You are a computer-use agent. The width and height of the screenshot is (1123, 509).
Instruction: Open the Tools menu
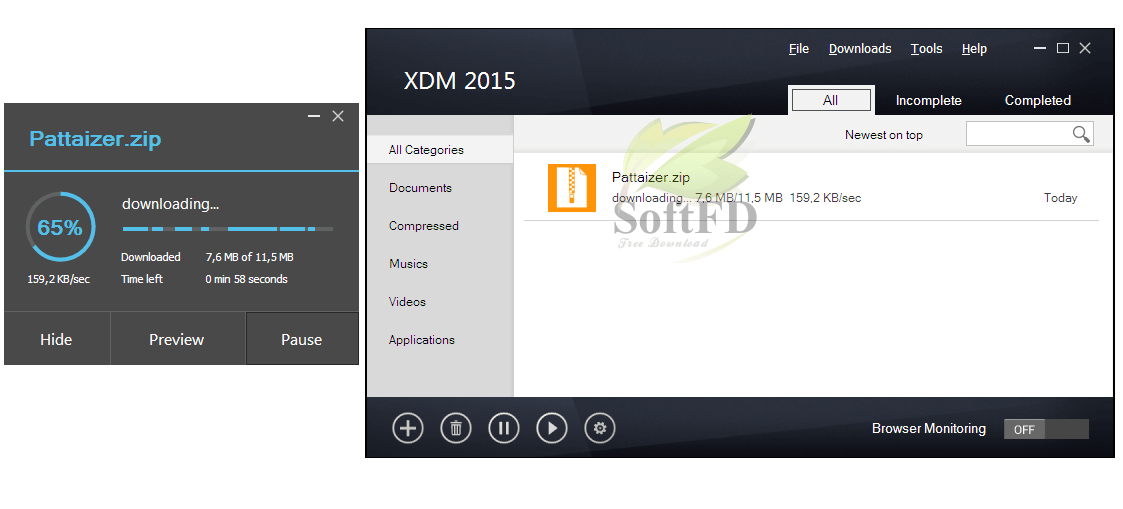(x=926, y=49)
